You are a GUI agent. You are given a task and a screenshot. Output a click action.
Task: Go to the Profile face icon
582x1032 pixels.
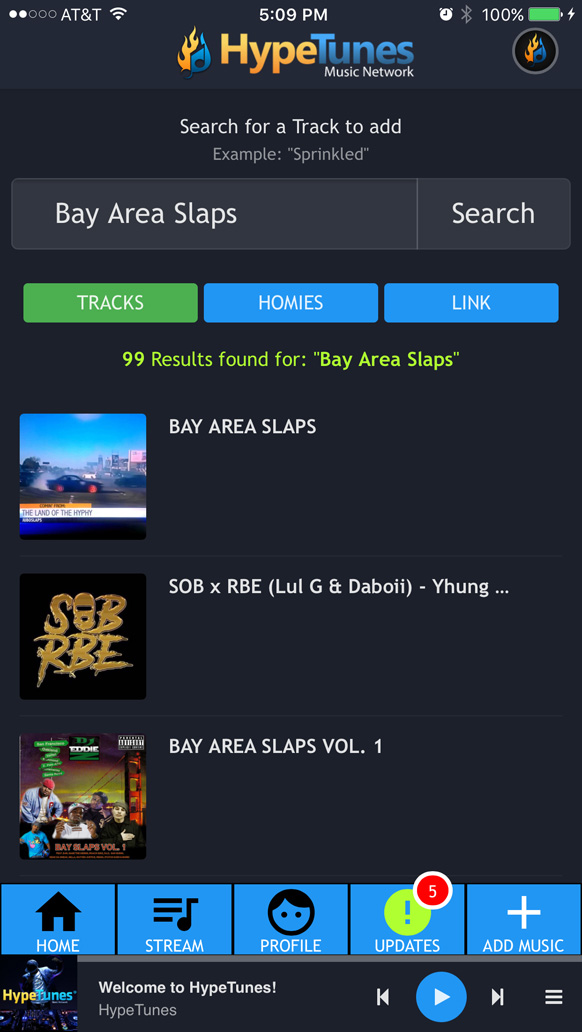290,912
